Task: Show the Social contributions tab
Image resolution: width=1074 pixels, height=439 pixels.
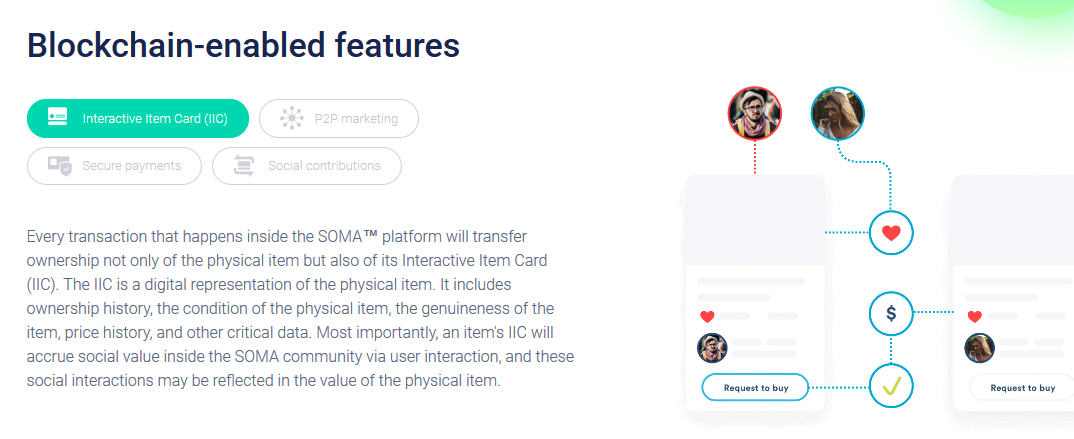Action: click(306, 166)
